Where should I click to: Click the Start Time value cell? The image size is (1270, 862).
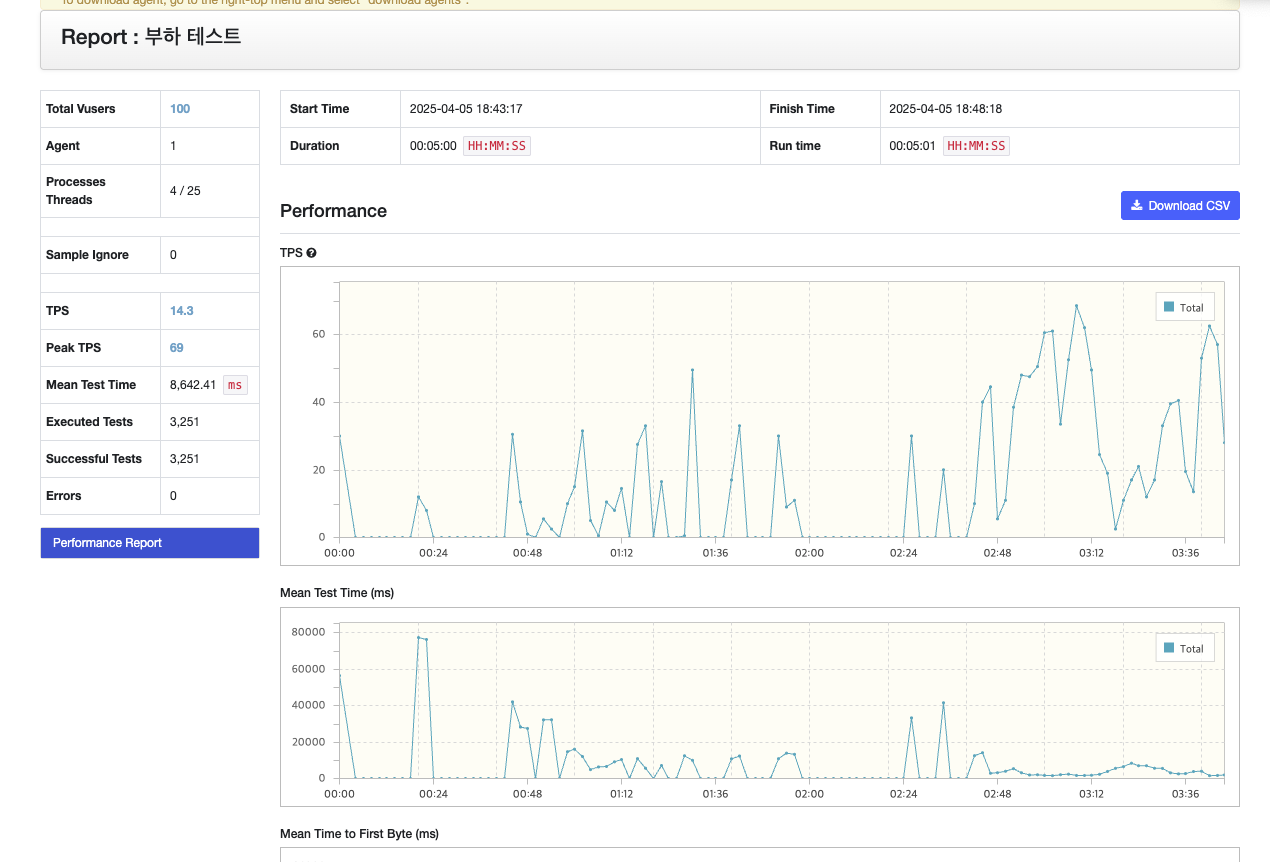pyautogui.click(x=580, y=109)
